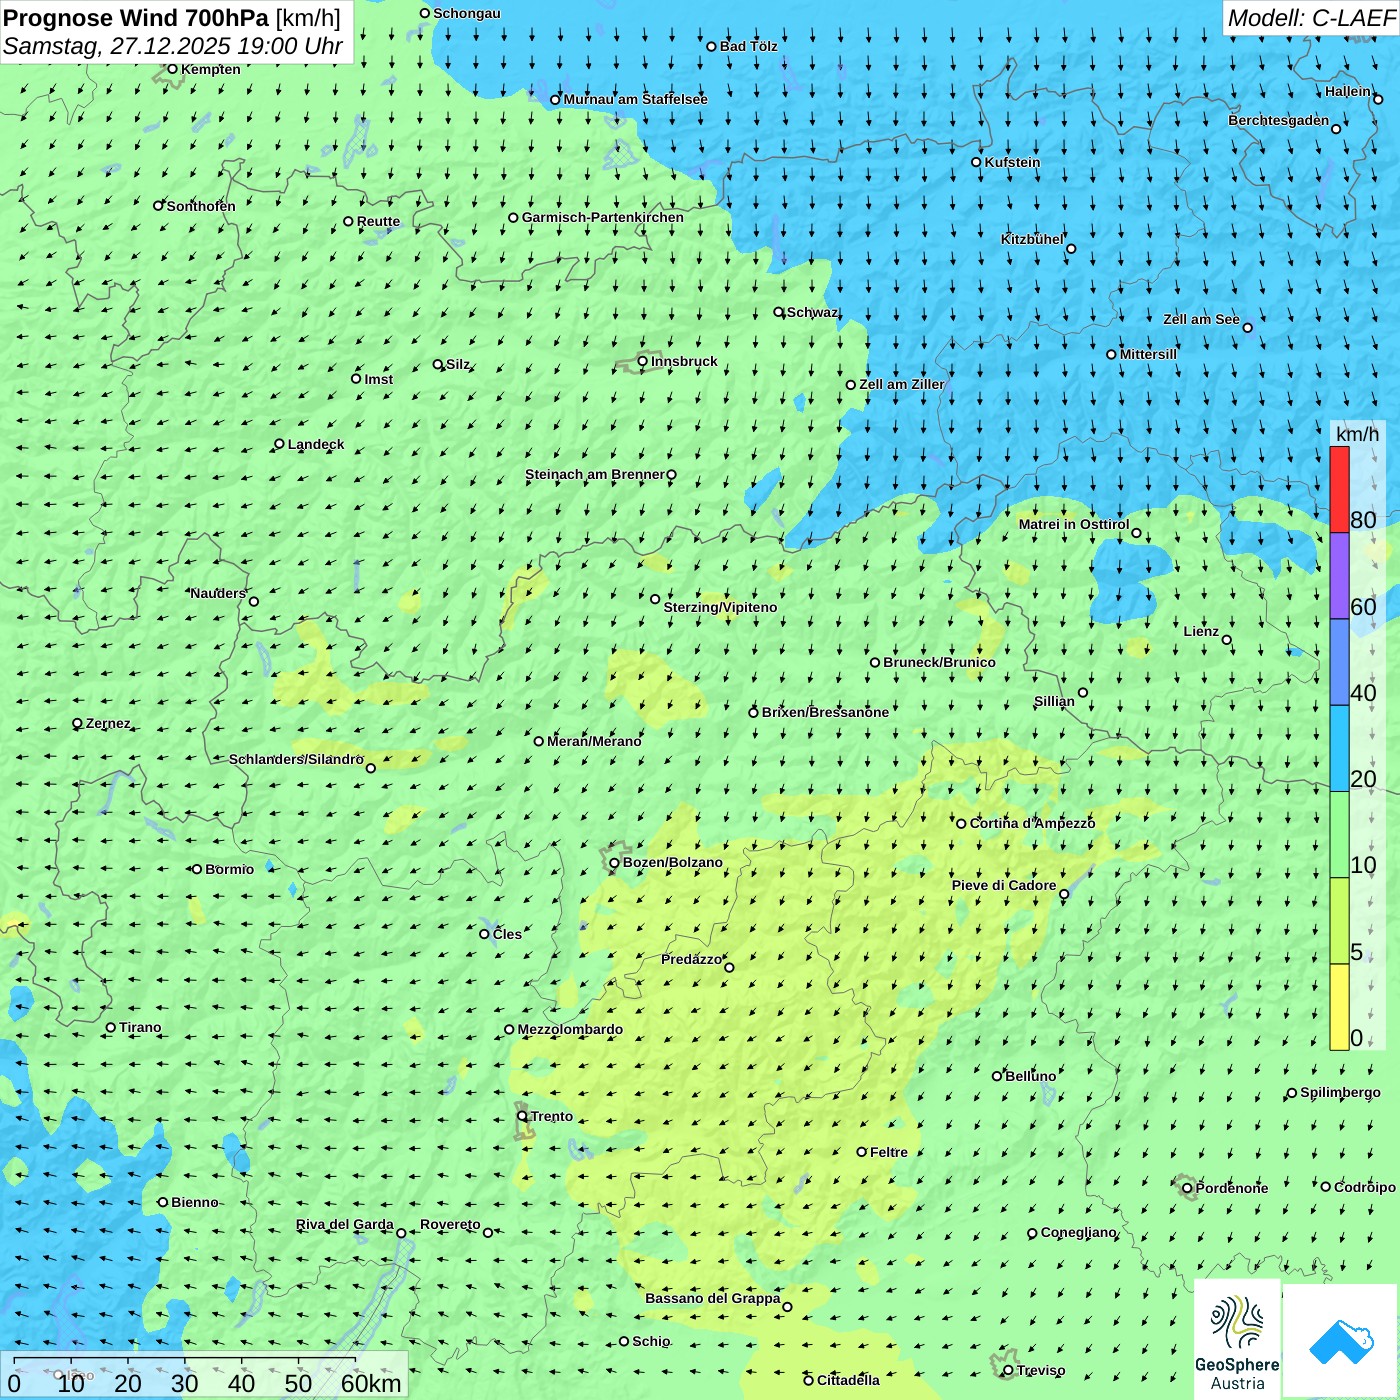Image resolution: width=1400 pixels, height=1400 pixels.
Task: Select the Lienz location marker
Action: click(x=1227, y=640)
